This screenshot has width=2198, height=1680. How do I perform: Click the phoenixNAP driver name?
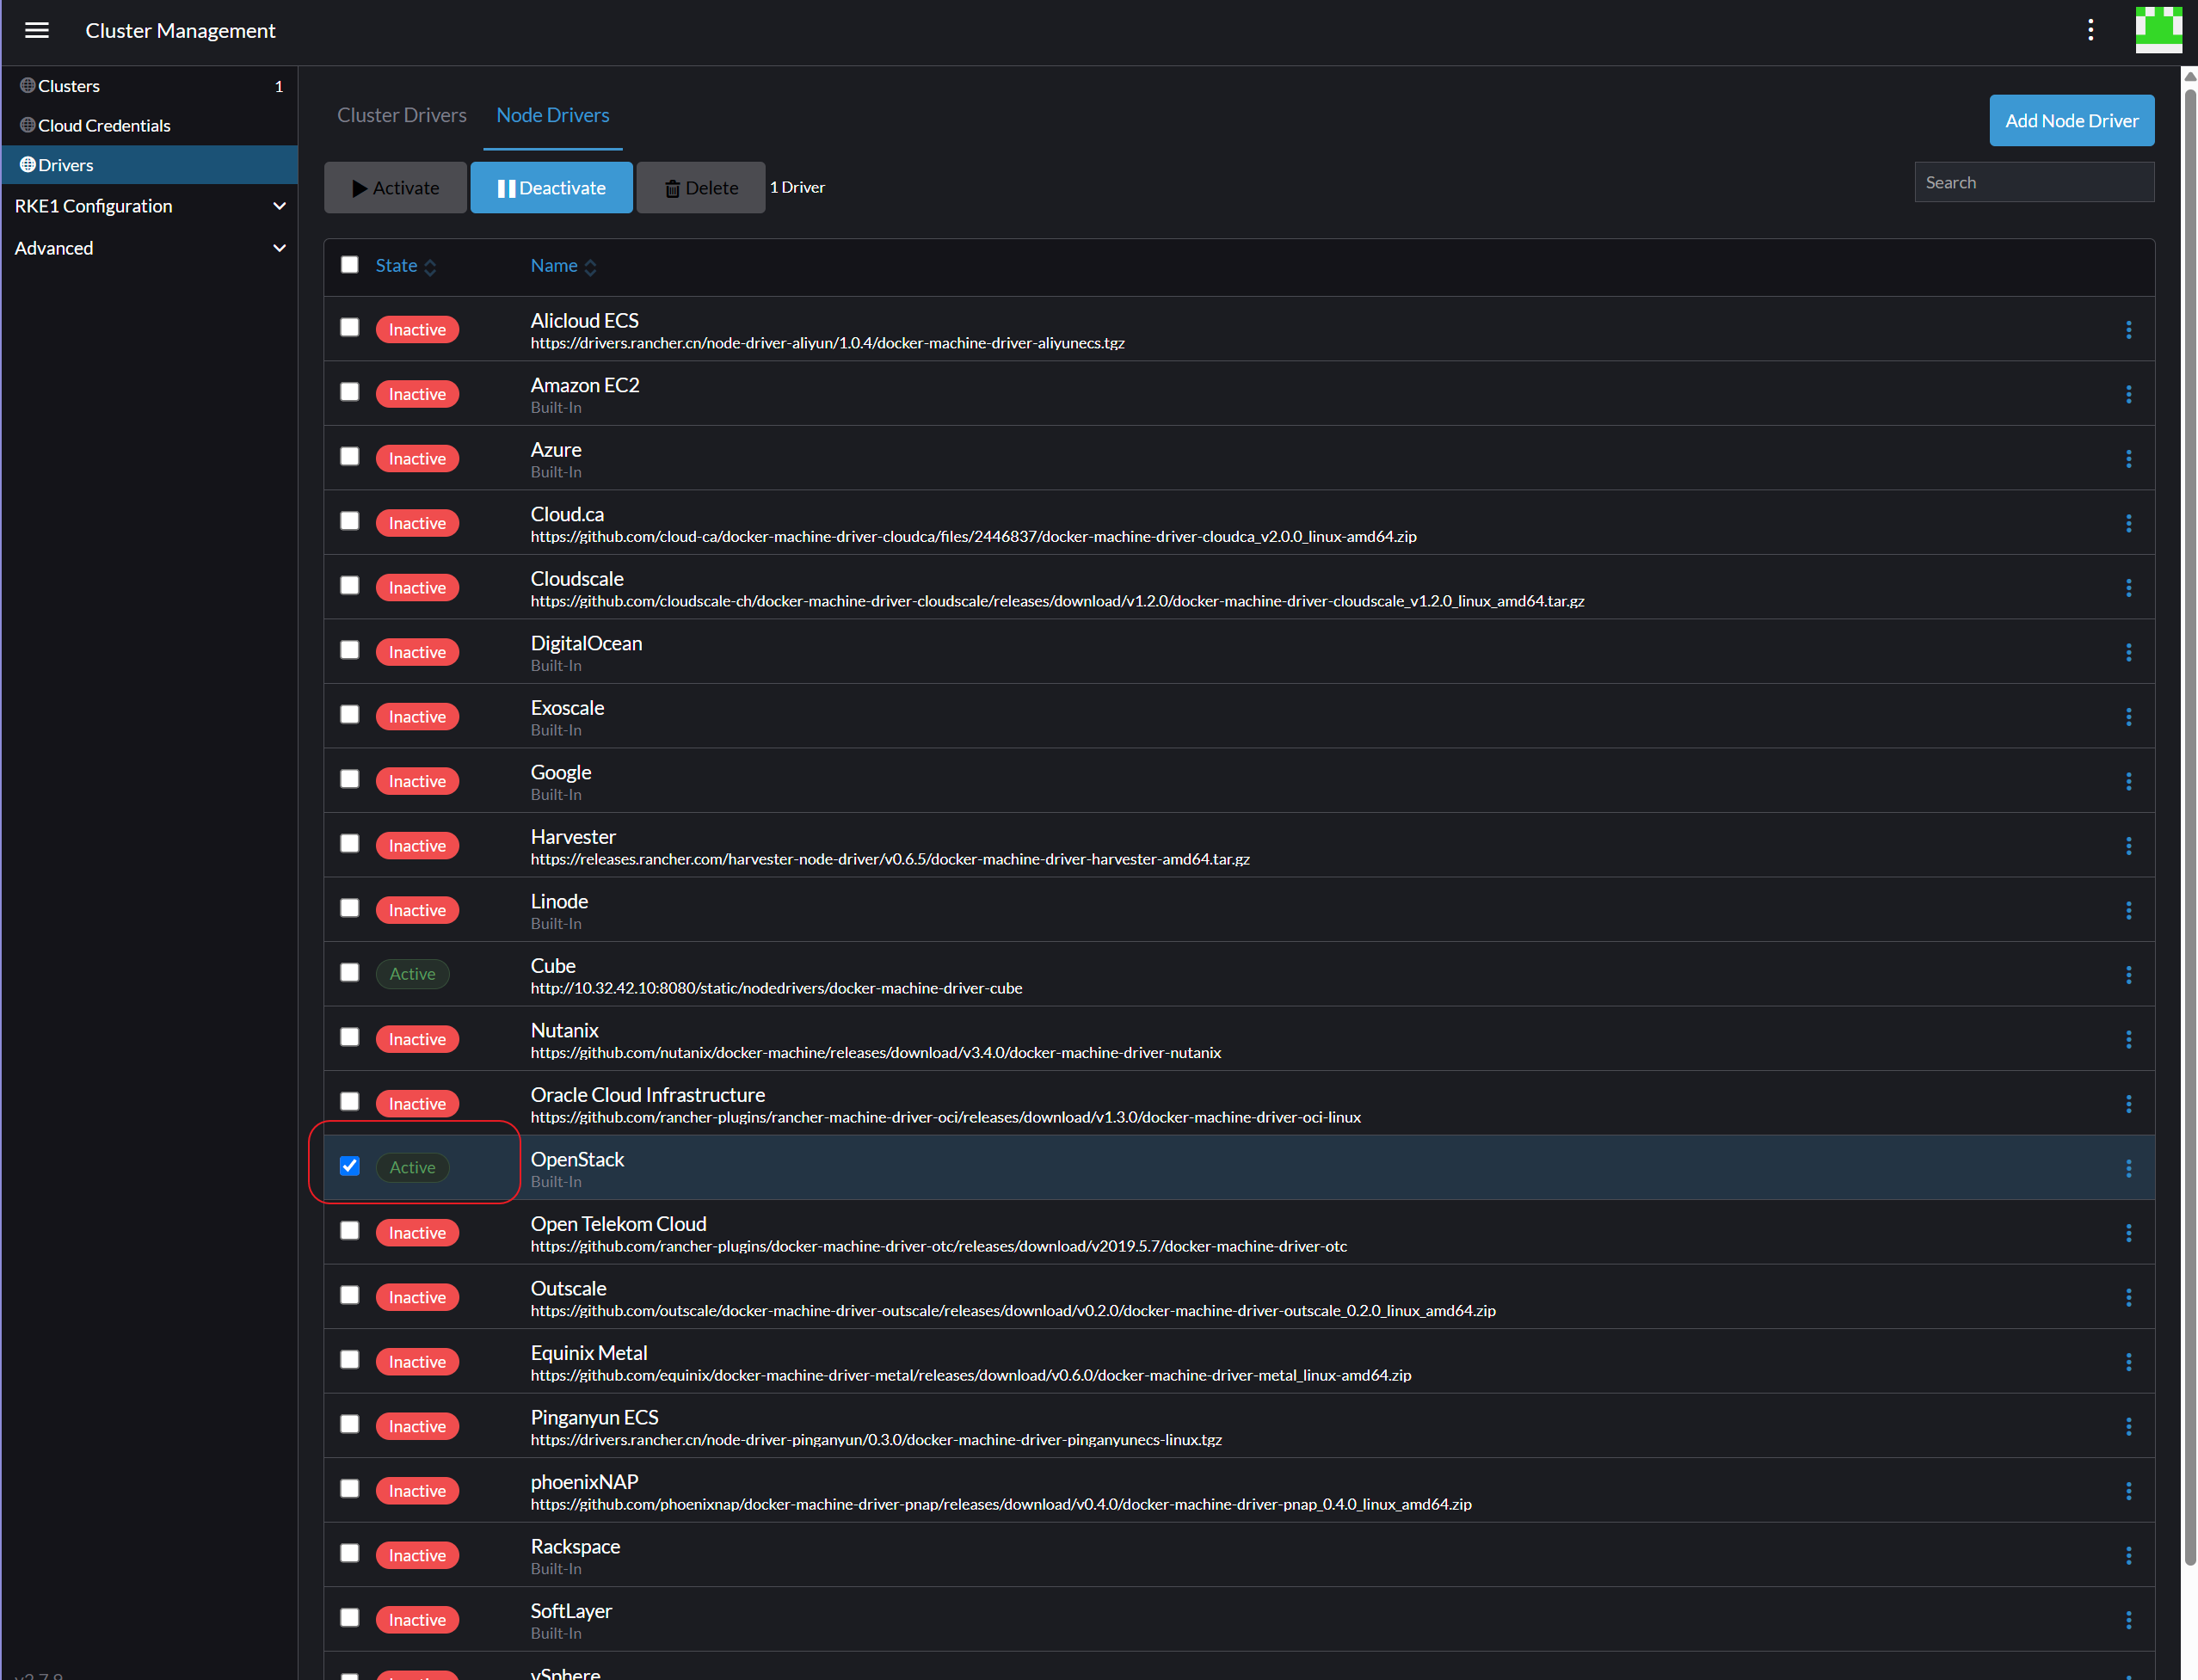tap(584, 1482)
